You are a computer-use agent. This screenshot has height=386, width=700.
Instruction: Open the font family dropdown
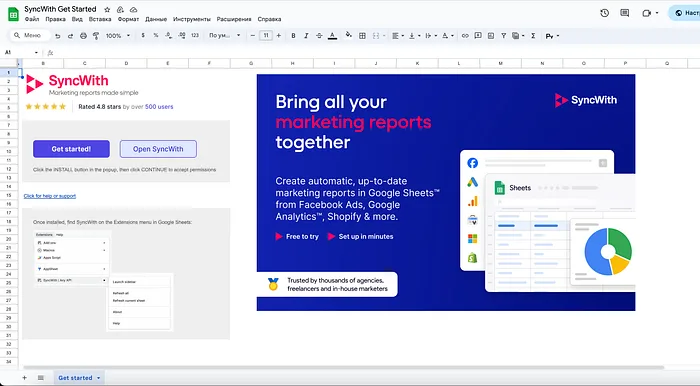coord(225,36)
